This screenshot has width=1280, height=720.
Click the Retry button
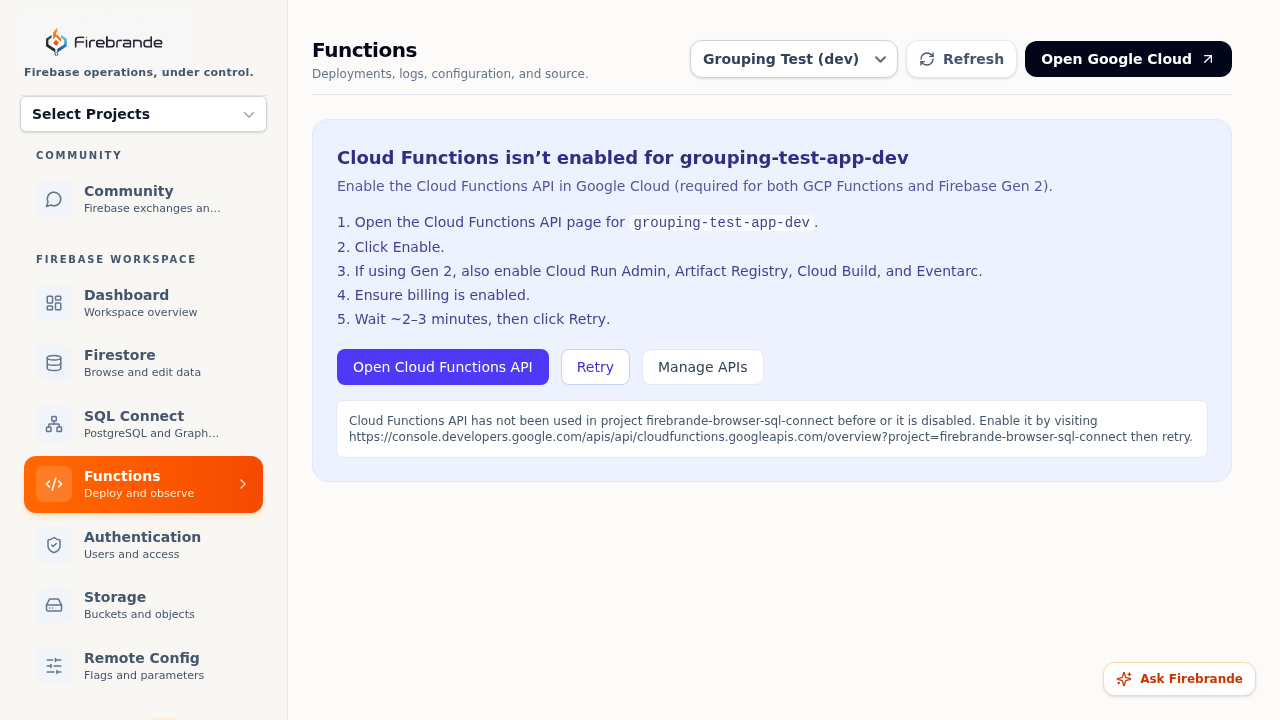pyautogui.click(x=595, y=367)
